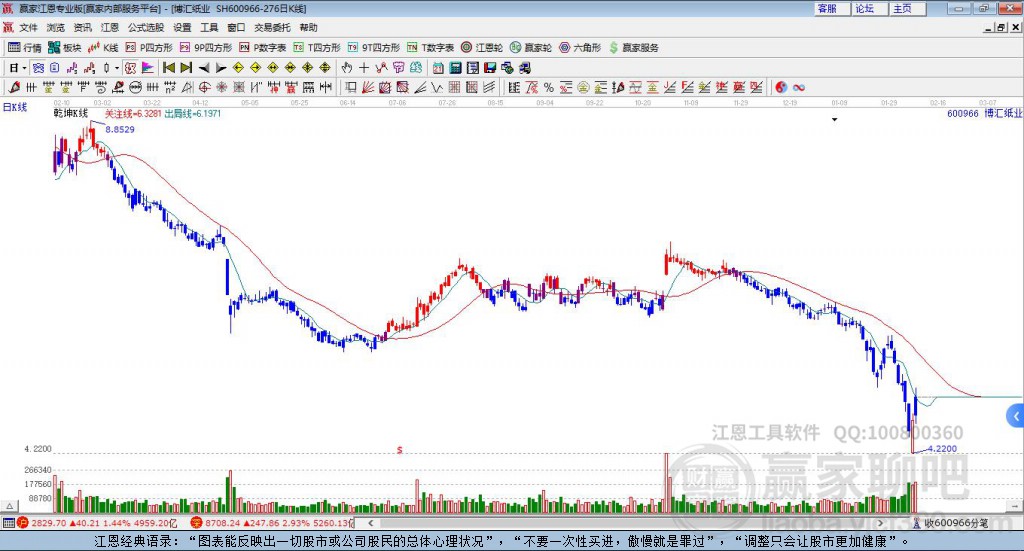Select the Gann fan lines tool
1024x551 pixels.
[368, 87]
